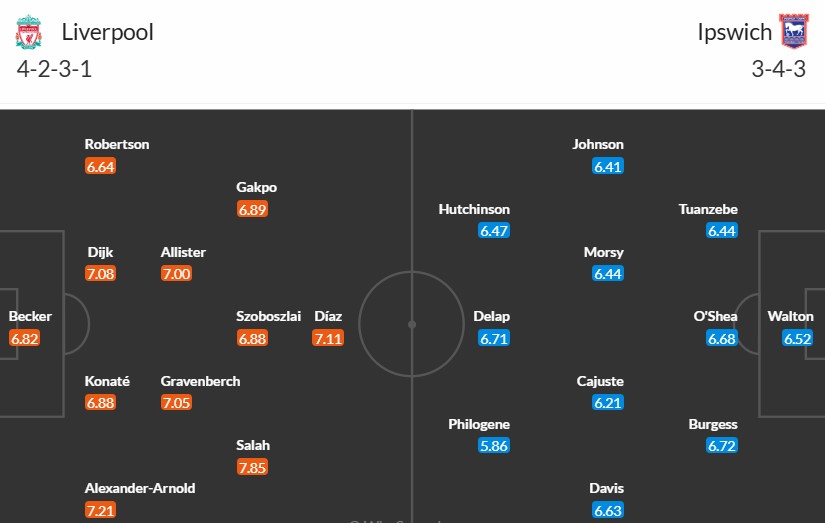Click the Ipswich club crest icon
This screenshot has width=825, height=523.
coord(793,32)
